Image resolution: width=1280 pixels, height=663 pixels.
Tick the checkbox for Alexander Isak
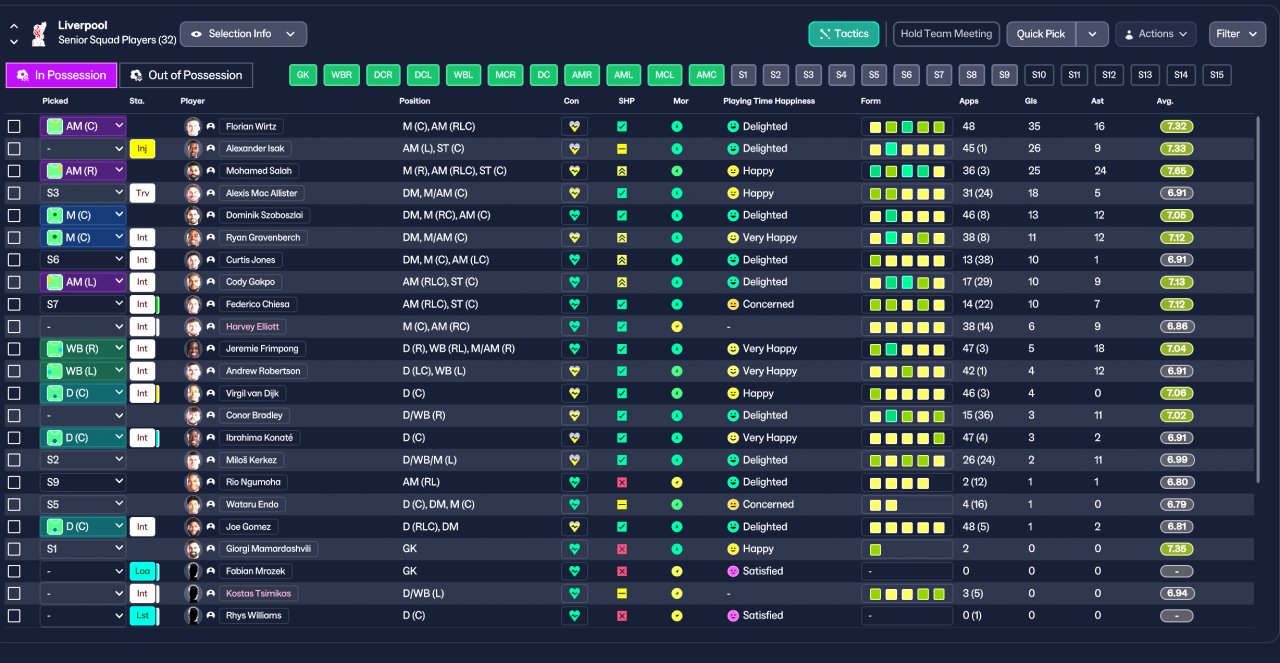[14, 149]
